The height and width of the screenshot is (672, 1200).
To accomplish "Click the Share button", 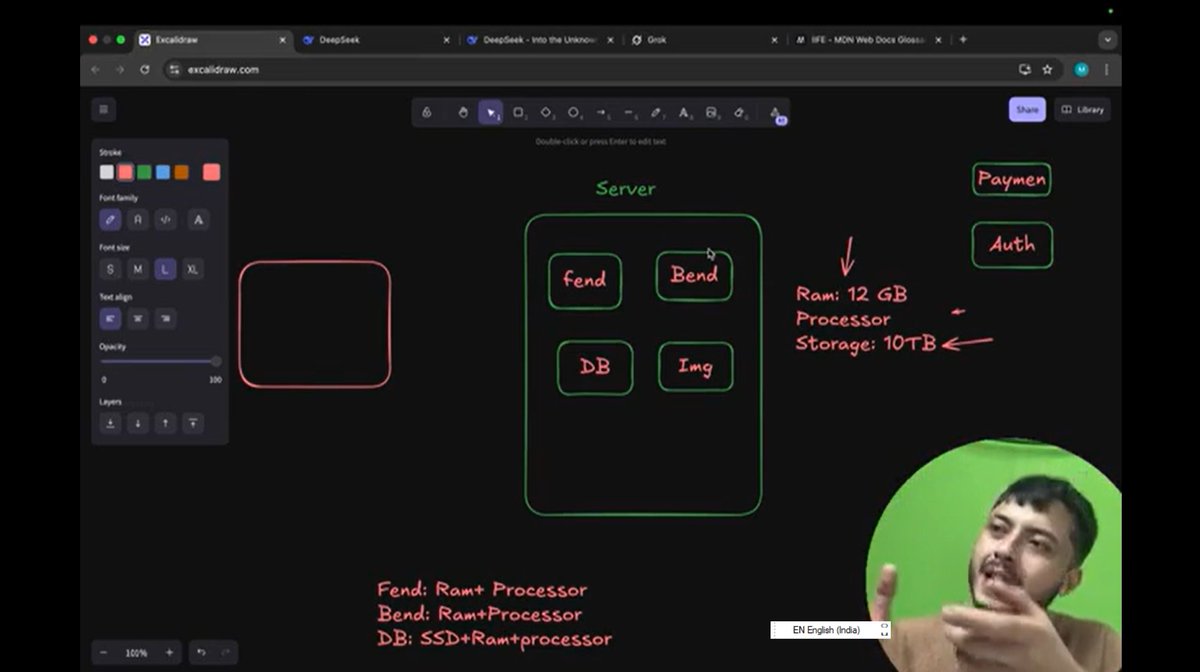I will point(1026,110).
